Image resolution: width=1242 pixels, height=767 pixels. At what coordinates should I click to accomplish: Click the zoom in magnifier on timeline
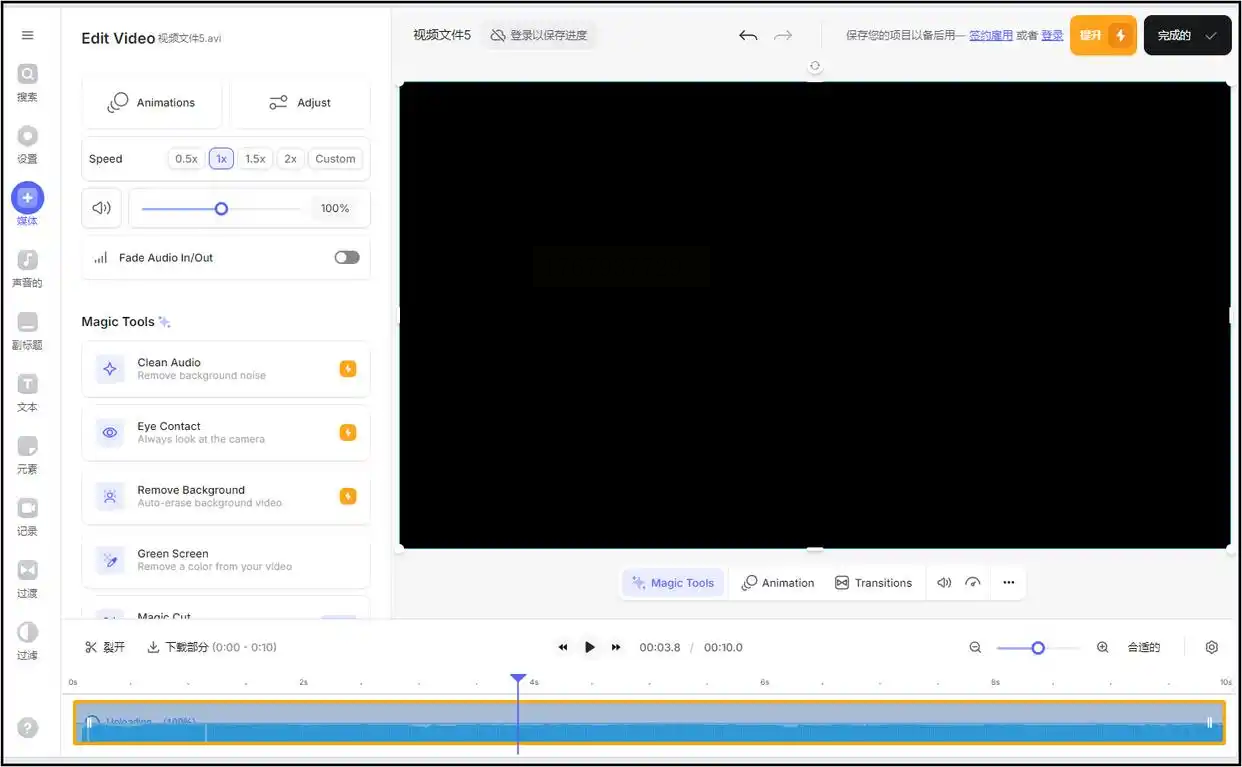point(1103,648)
